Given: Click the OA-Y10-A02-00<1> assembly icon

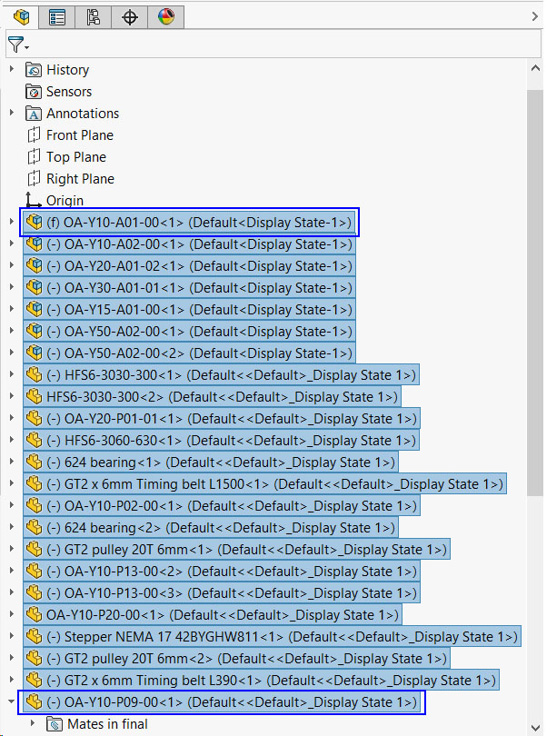Looking at the screenshot, I should coord(34,244).
